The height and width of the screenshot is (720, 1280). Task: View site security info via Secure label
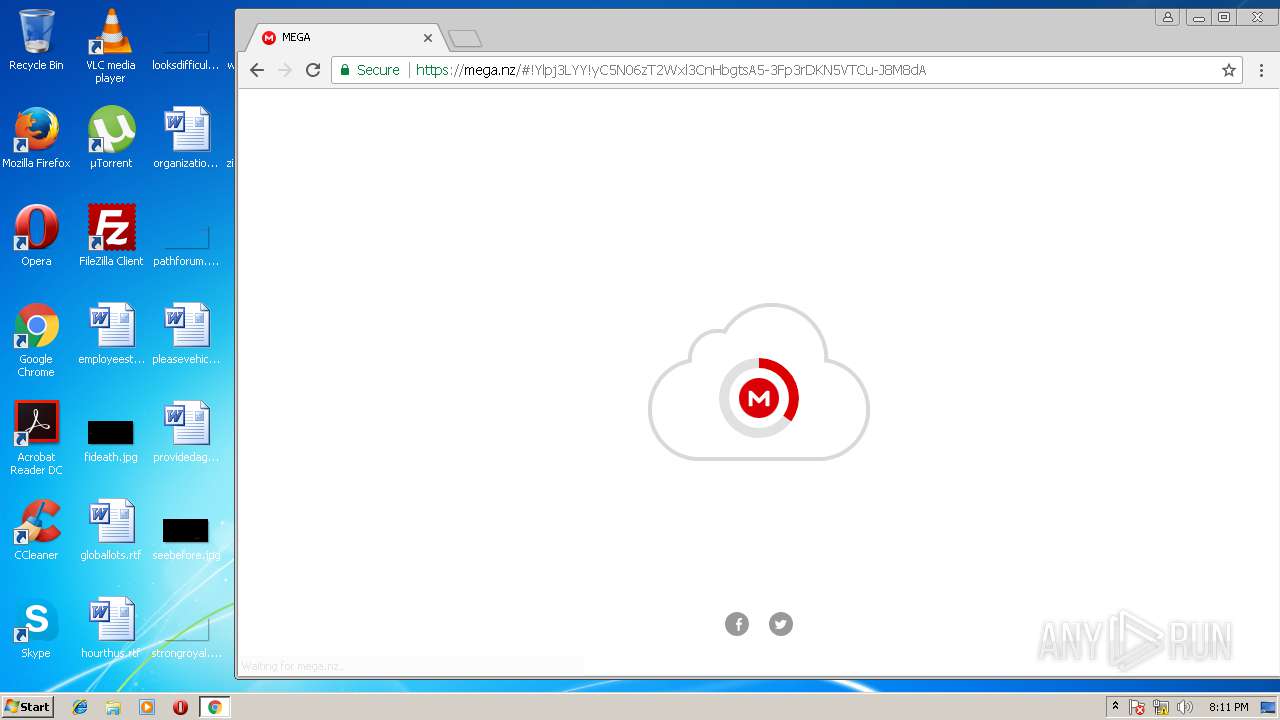click(370, 70)
